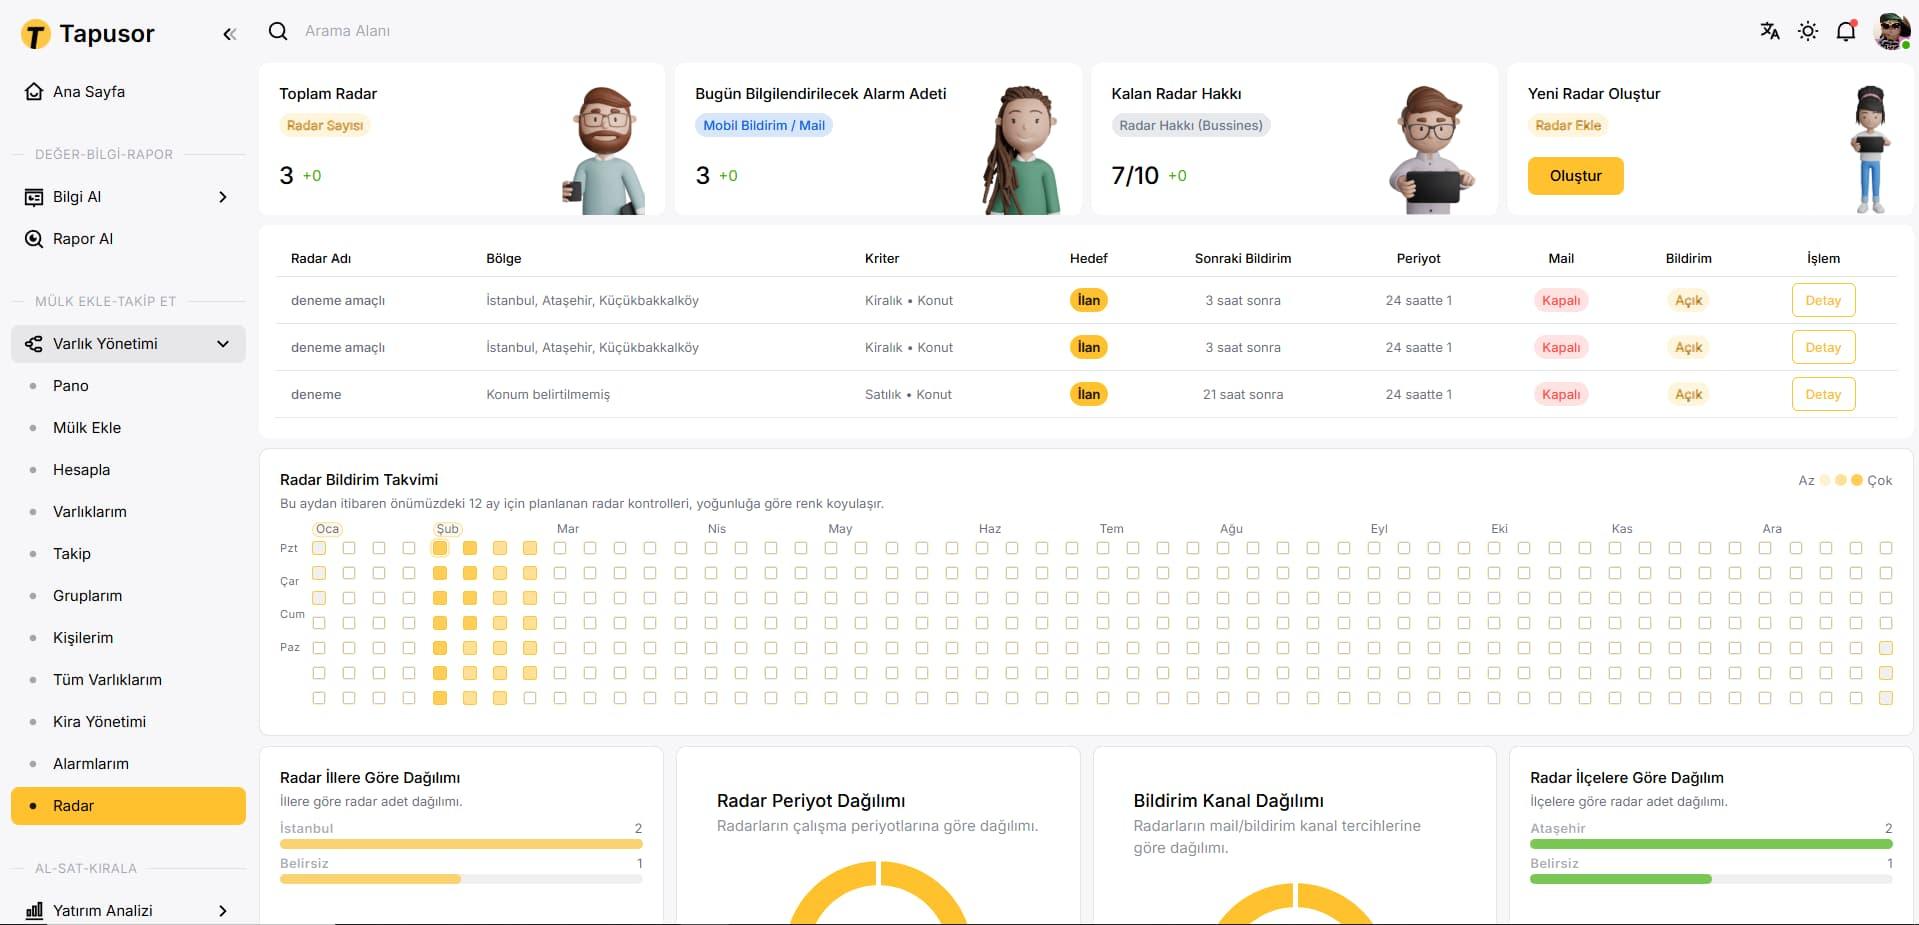Screen dimensions: 1919x925
Task: Click the Oca month label in calendar
Action: [327, 529]
